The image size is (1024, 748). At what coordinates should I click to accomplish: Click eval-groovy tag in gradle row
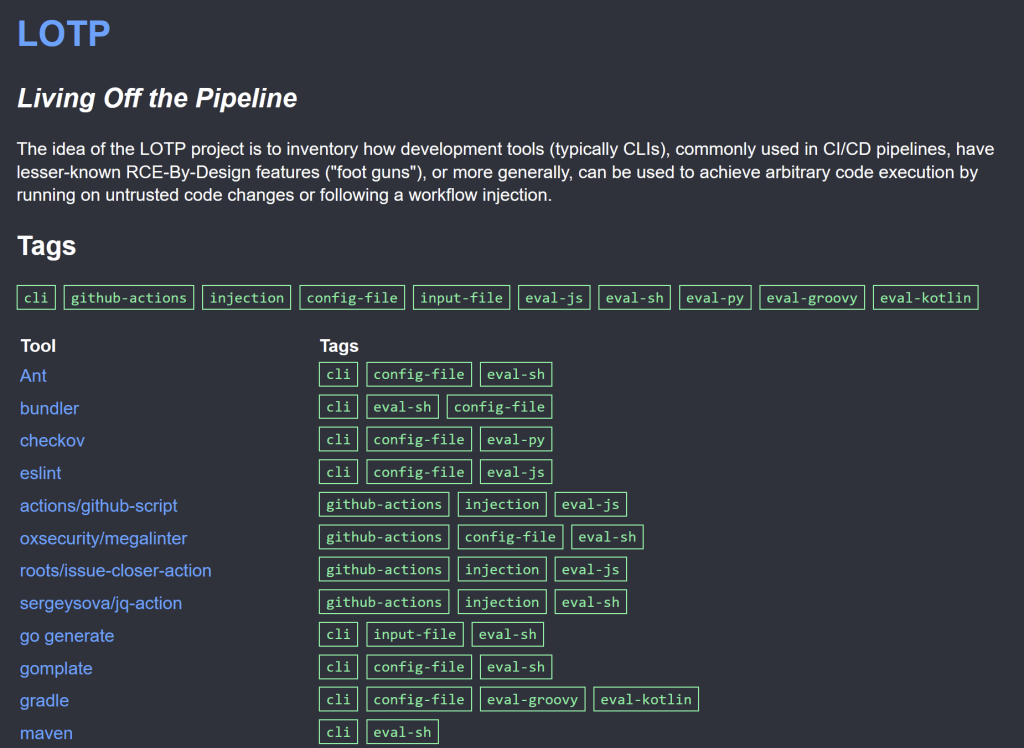533,699
